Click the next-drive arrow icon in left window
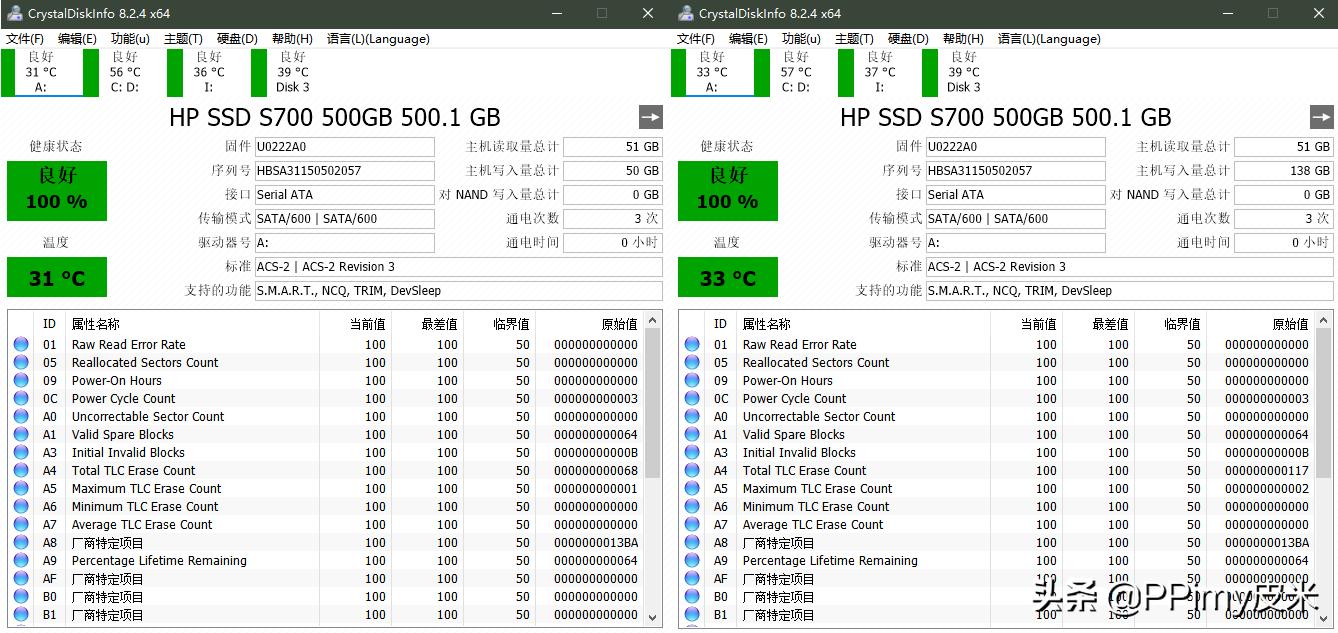Screen dimensions: 1338x633 [x=650, y=117]
